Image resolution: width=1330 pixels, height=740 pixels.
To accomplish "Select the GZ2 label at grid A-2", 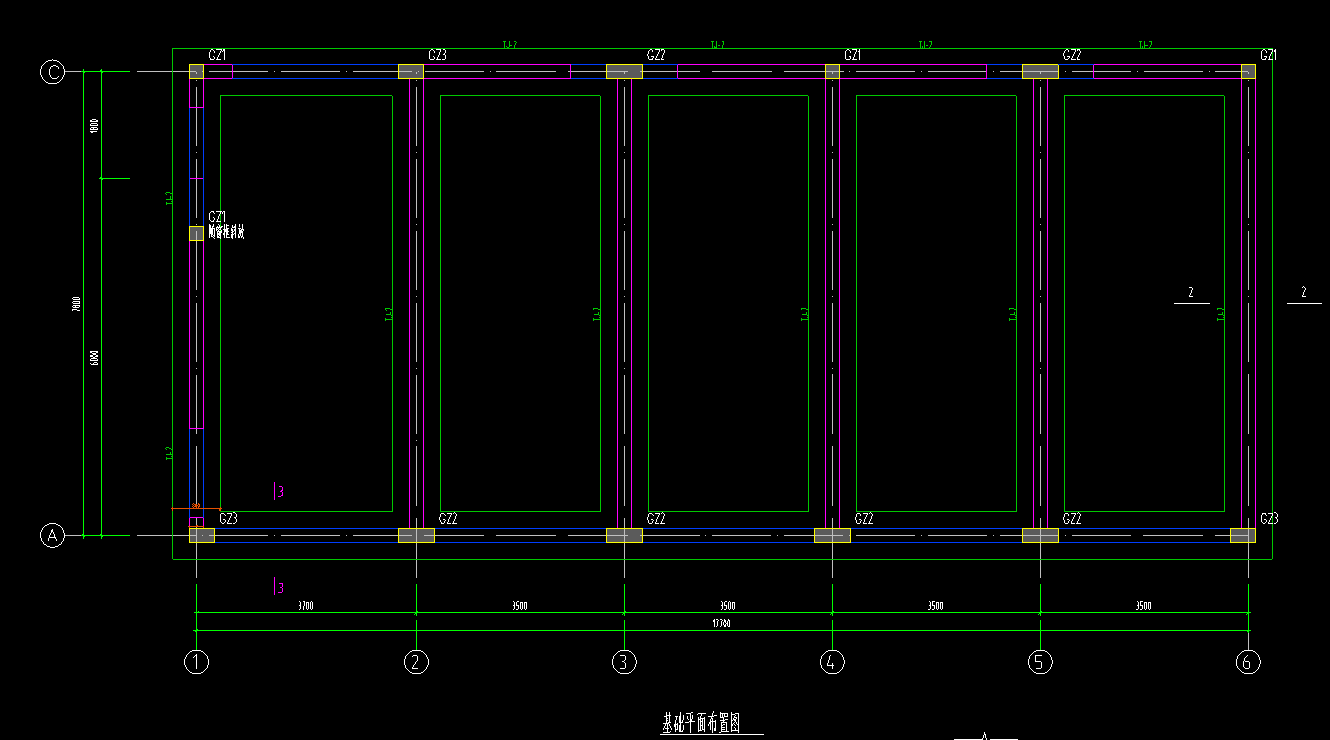I will point(448,519).
